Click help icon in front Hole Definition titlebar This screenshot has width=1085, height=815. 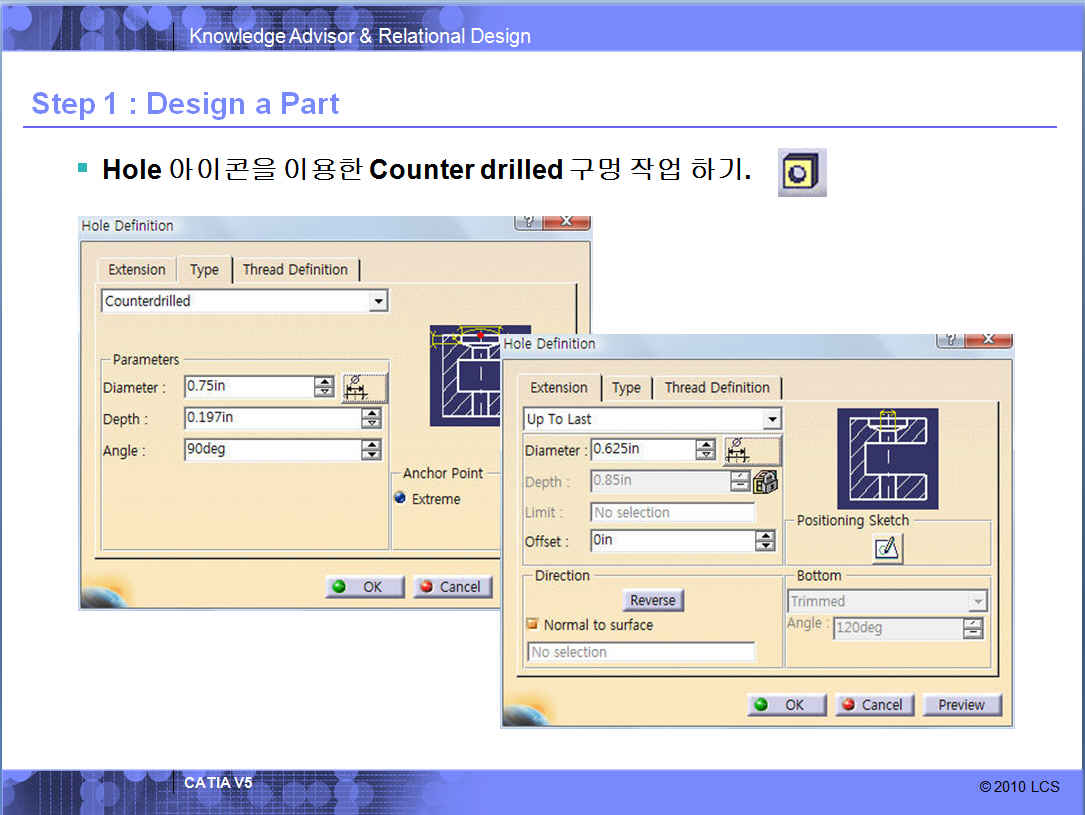tap(952, 340)
